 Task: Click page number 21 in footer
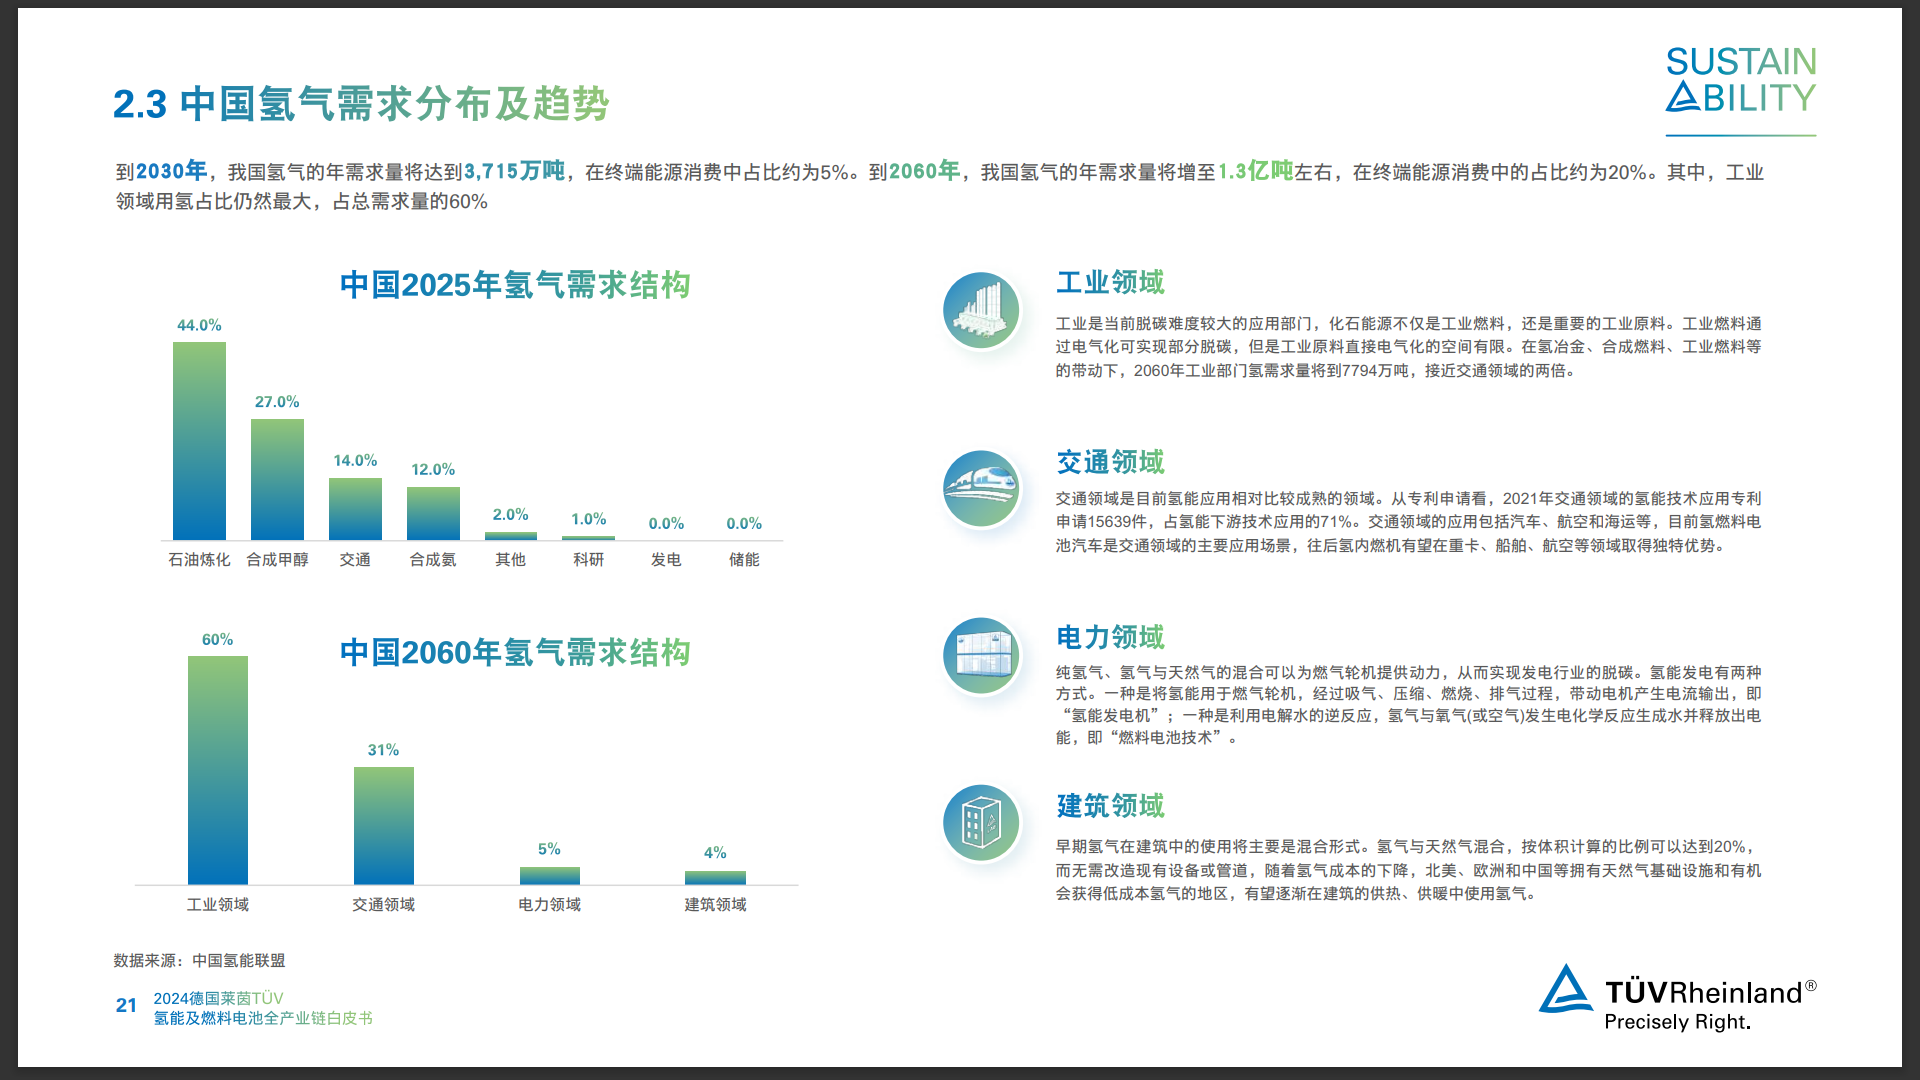coord(126,1006)
